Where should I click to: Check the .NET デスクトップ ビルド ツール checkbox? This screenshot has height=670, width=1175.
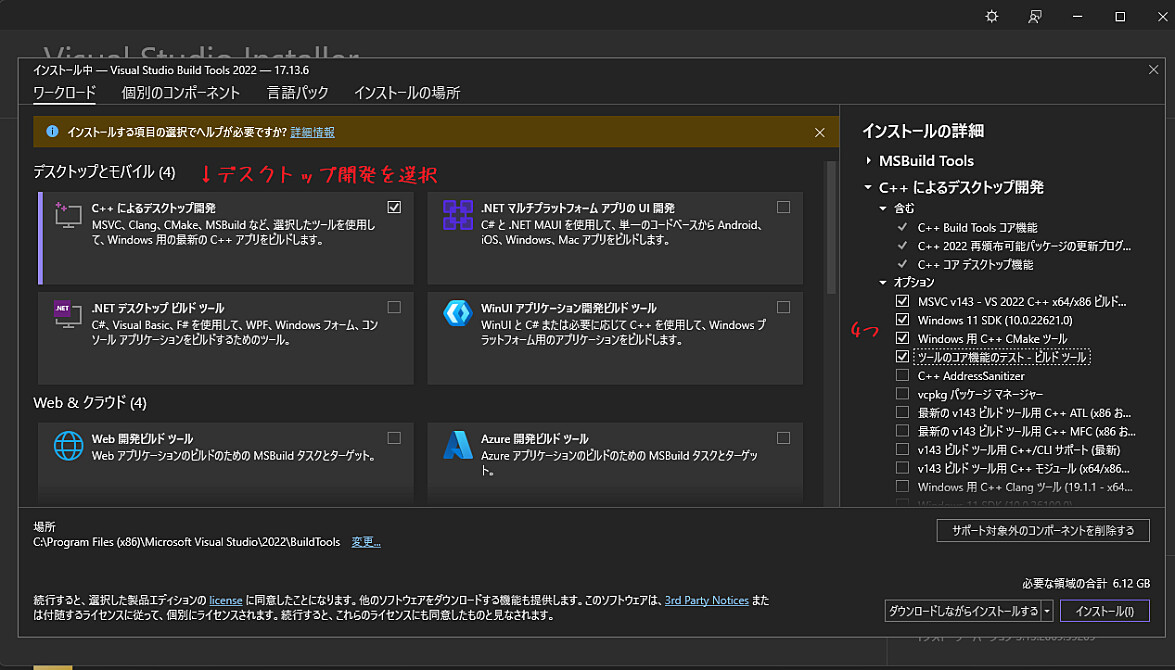click(394, 307)
